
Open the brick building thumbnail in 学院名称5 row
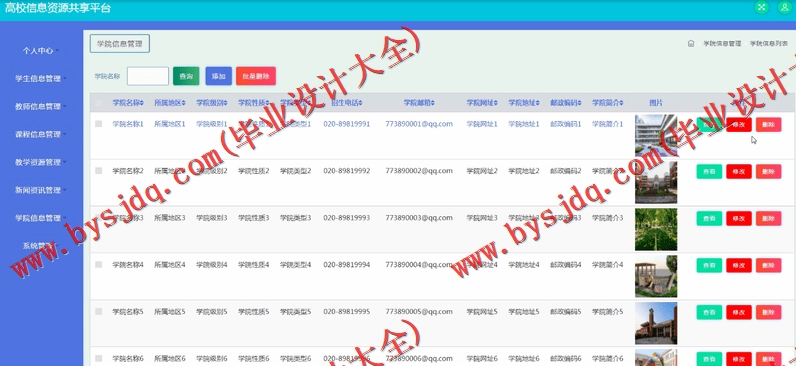click(x=656, y=323)
